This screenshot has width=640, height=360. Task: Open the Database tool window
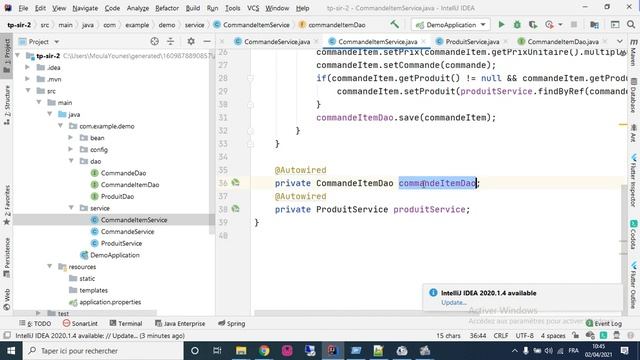[x=633, y=95]
